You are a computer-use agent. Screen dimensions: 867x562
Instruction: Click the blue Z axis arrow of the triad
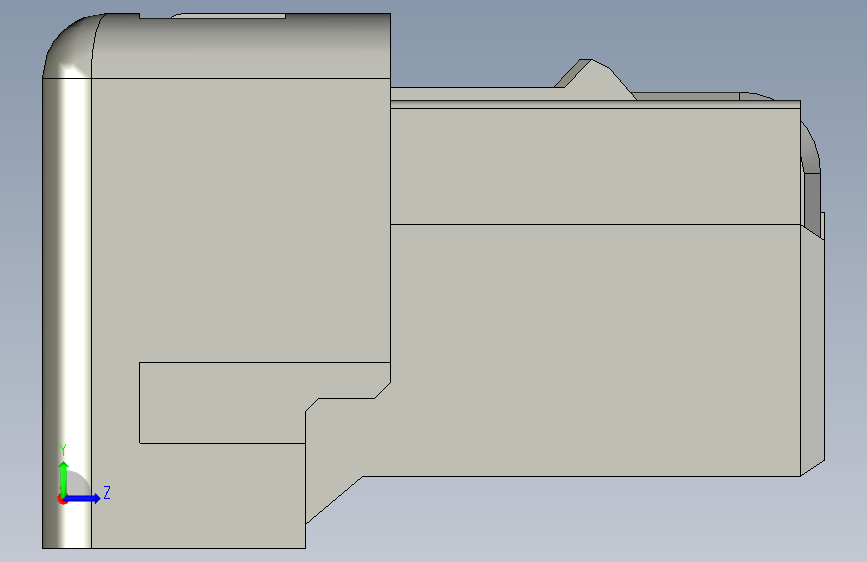click(x=83, y=498)
